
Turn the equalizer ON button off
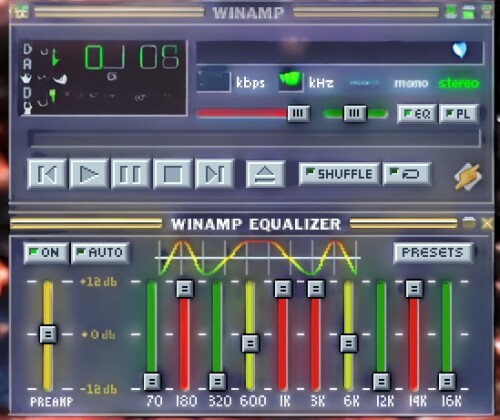[46, 253]
